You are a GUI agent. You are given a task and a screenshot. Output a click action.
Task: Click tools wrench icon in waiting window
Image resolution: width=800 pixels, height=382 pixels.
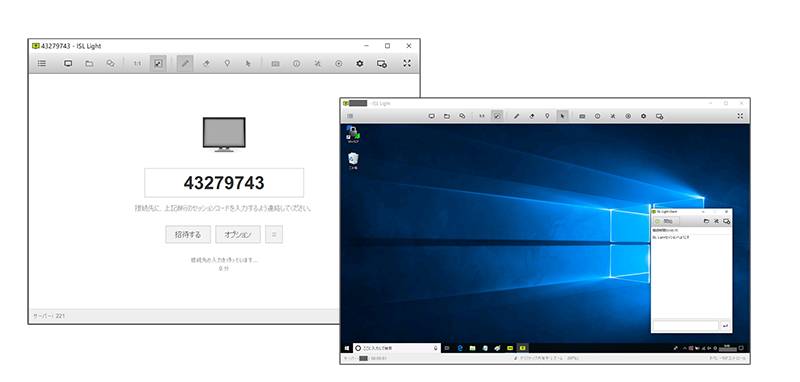click(x=317, y=64)
